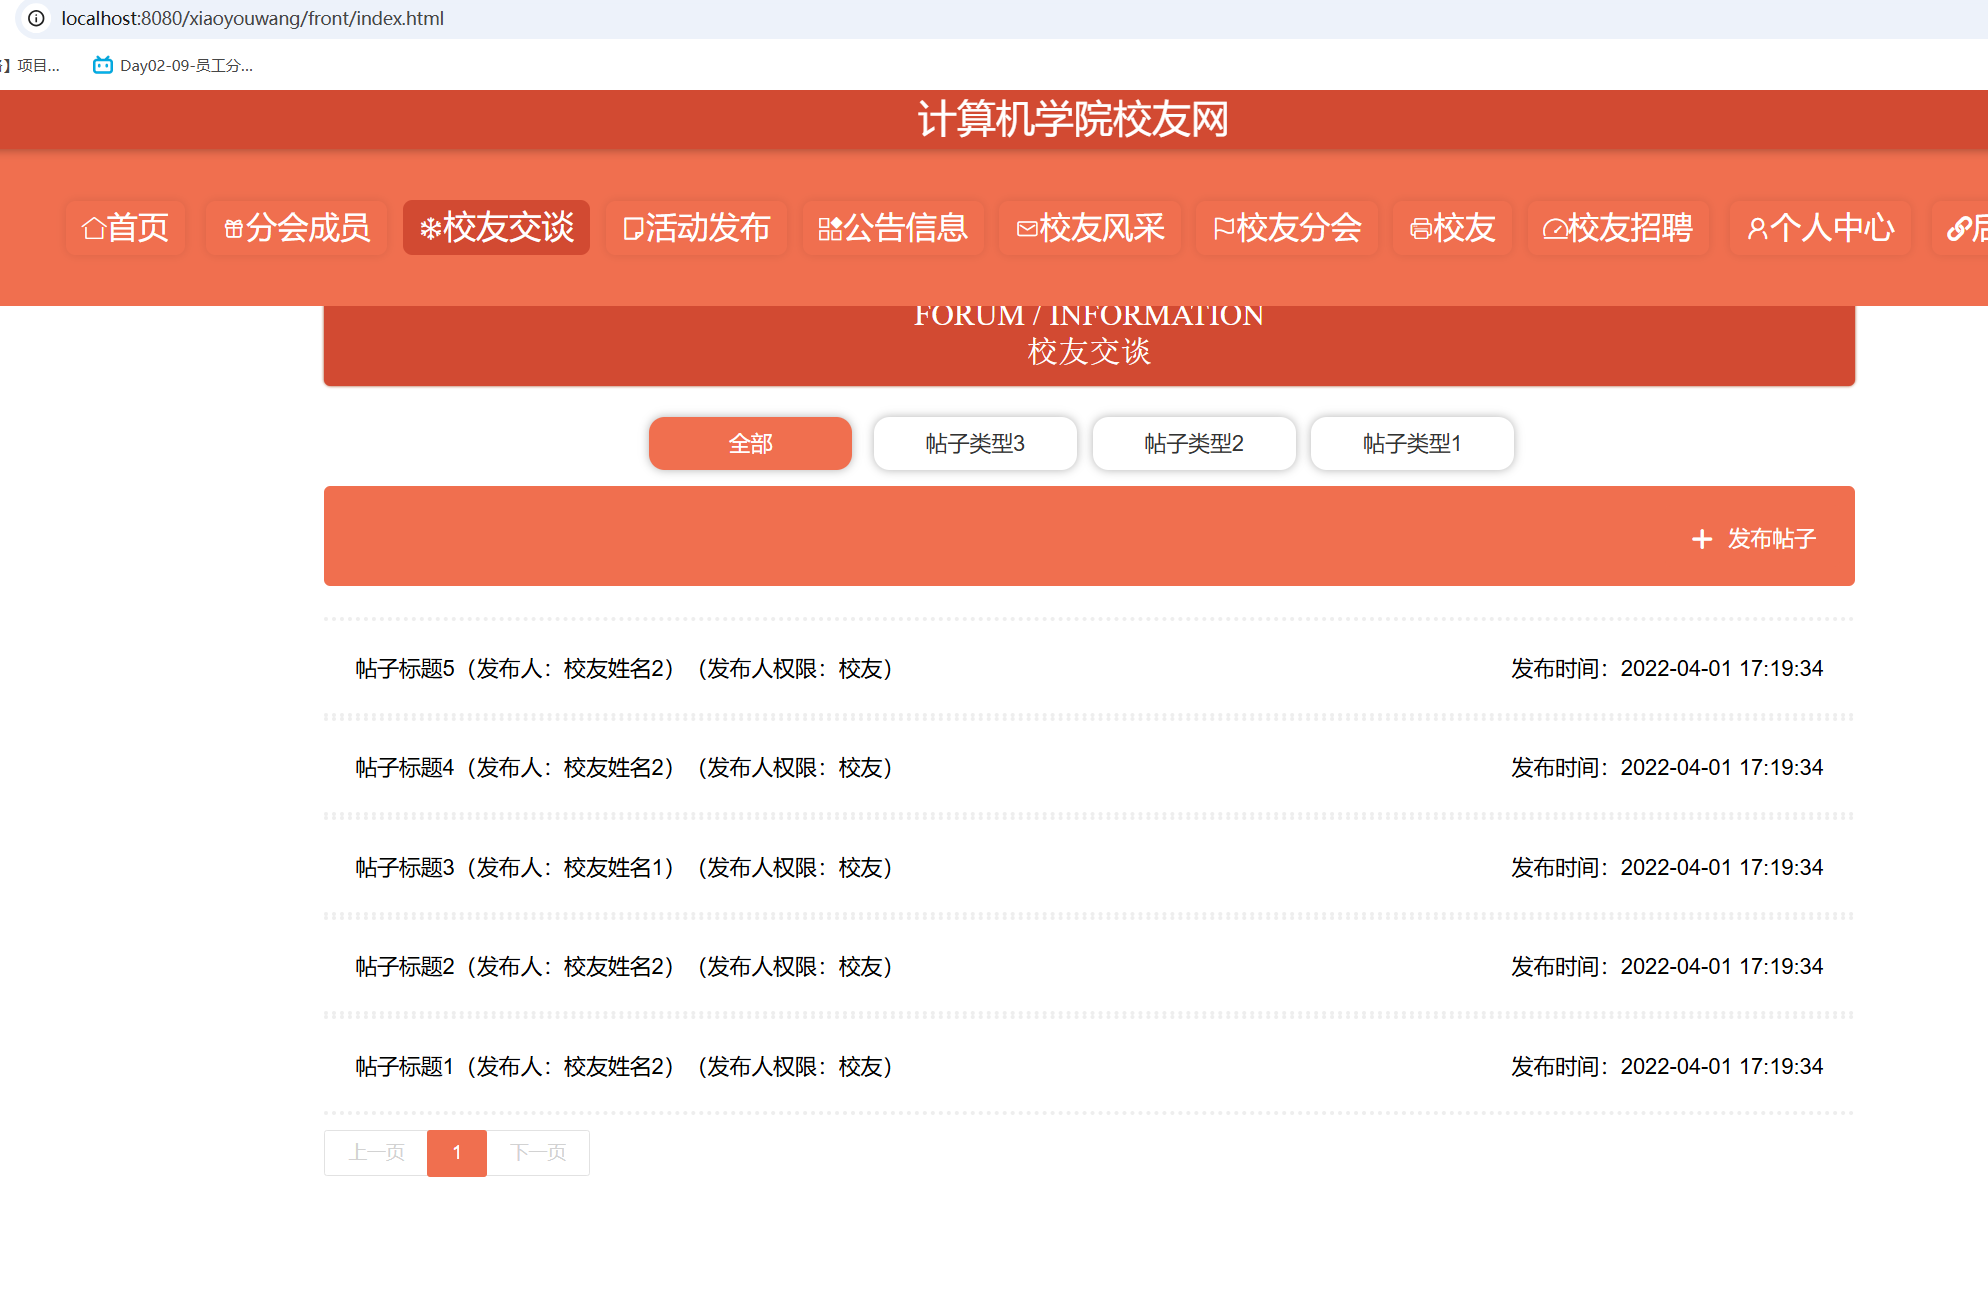This screenshot has width=1988, height=1294.
Task: Go to 分会成员 page
Action: (296, 228)
